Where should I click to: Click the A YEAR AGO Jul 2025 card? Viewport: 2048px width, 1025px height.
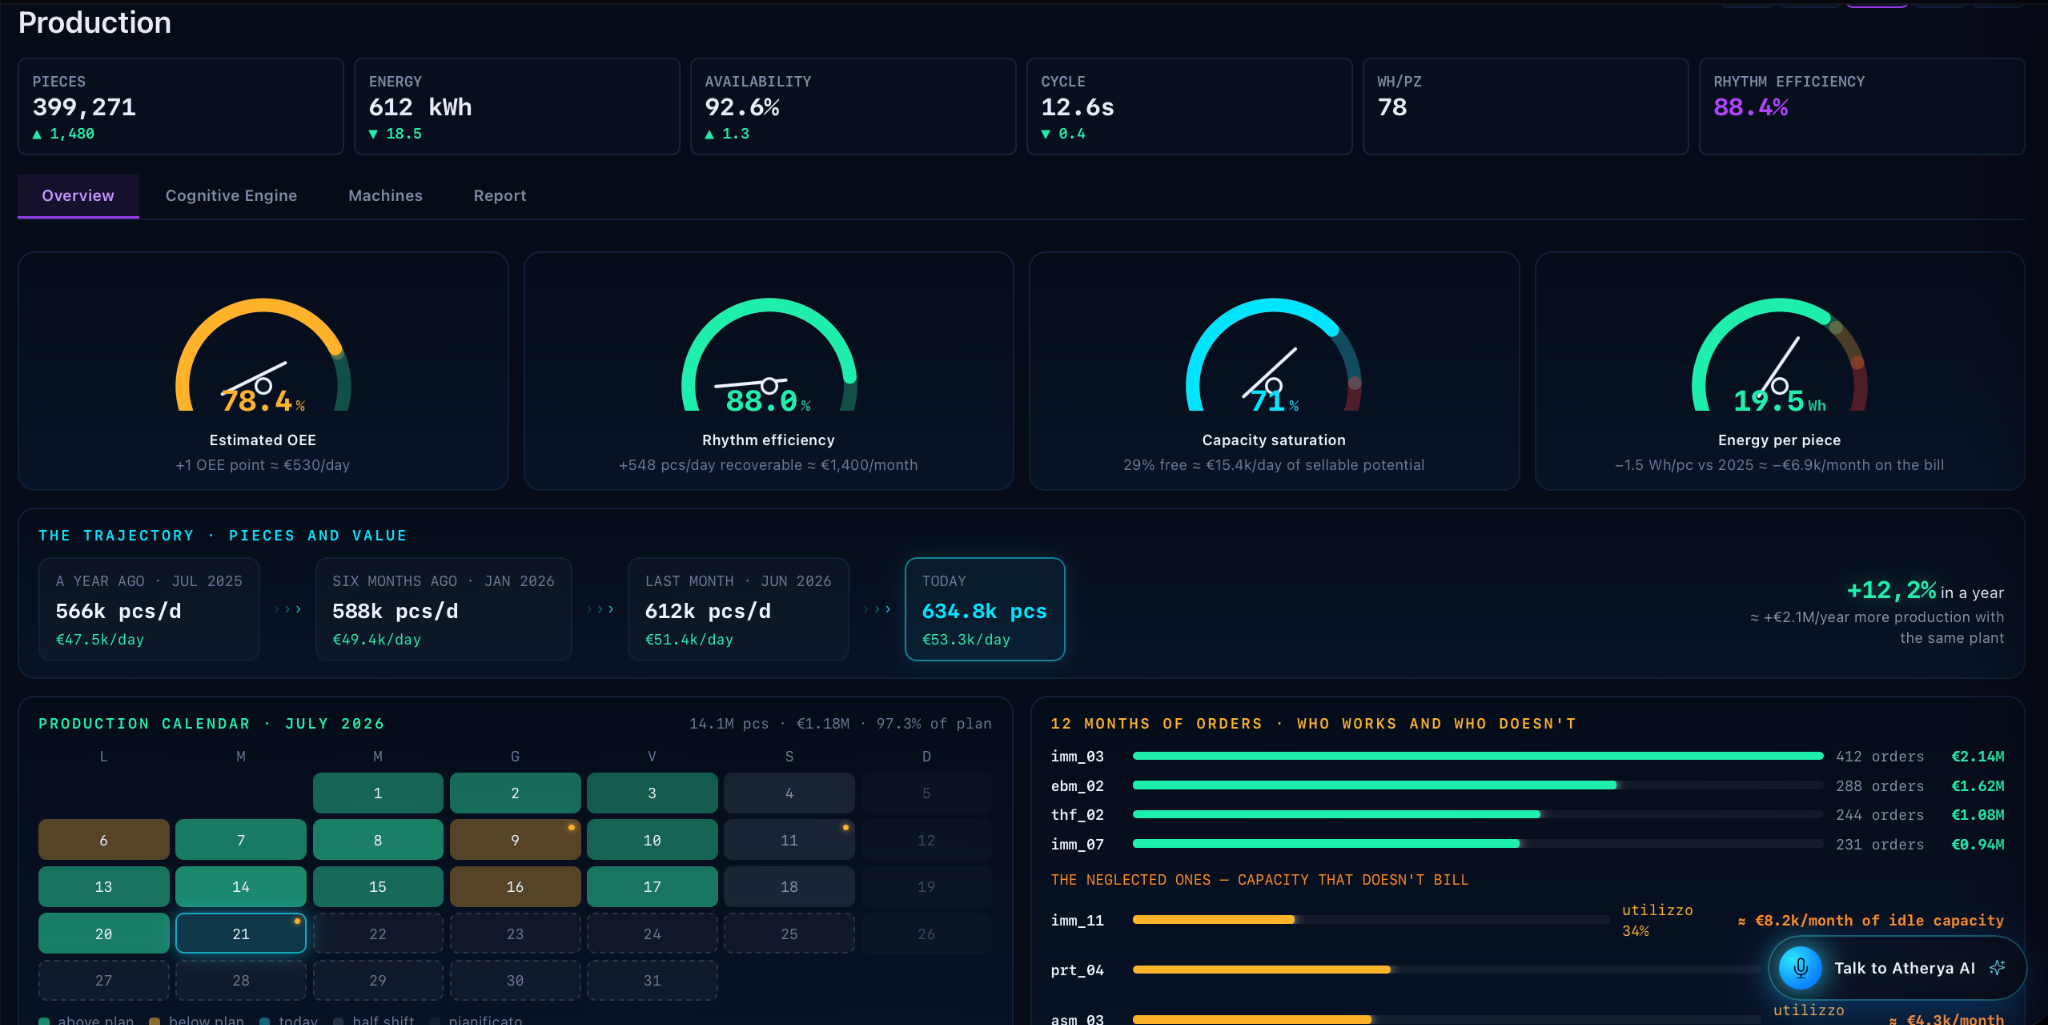tap(149, 609)
